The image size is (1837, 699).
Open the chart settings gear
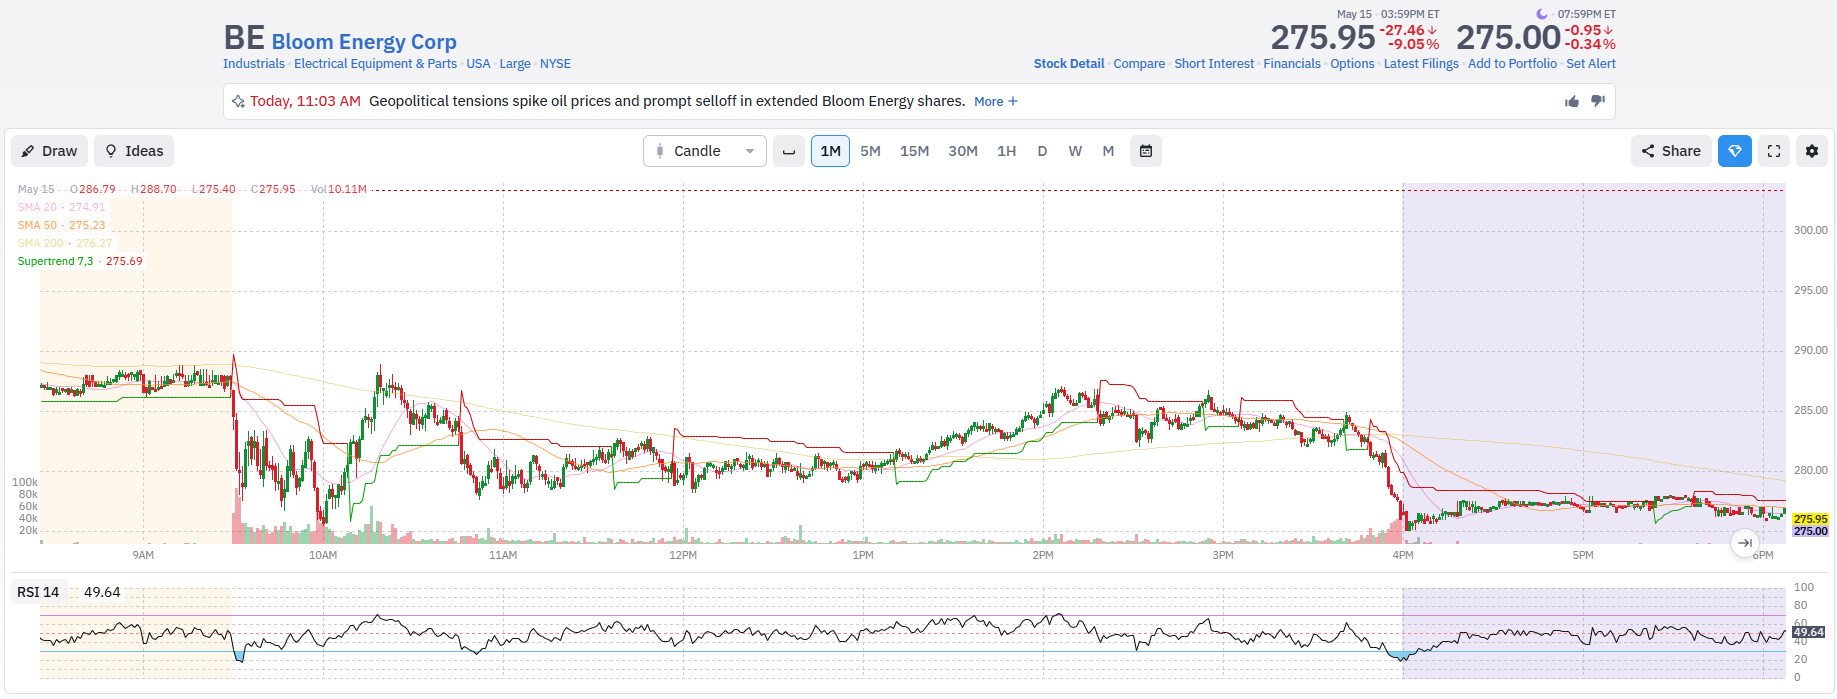1812,151
